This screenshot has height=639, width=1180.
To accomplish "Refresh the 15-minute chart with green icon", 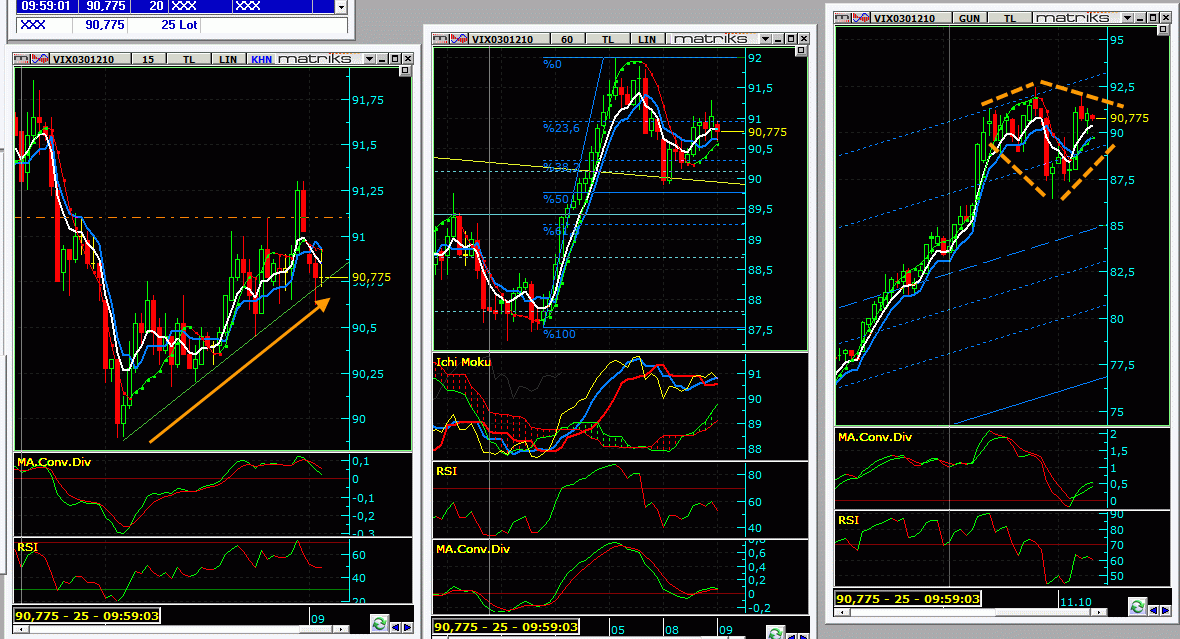I will [x=380, y=624].
